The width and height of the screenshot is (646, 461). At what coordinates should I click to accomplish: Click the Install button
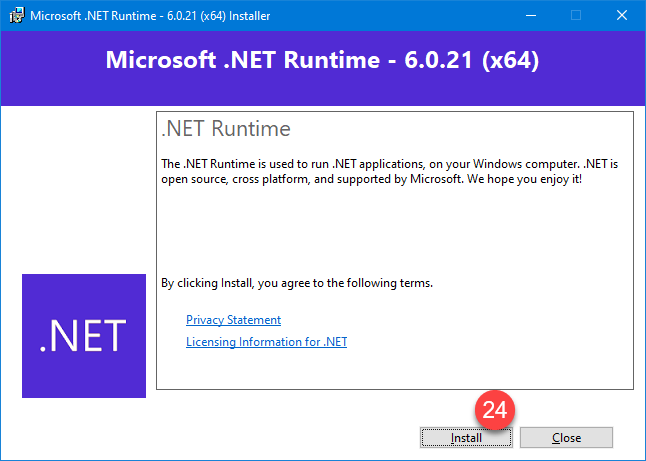tap(466, 438)
